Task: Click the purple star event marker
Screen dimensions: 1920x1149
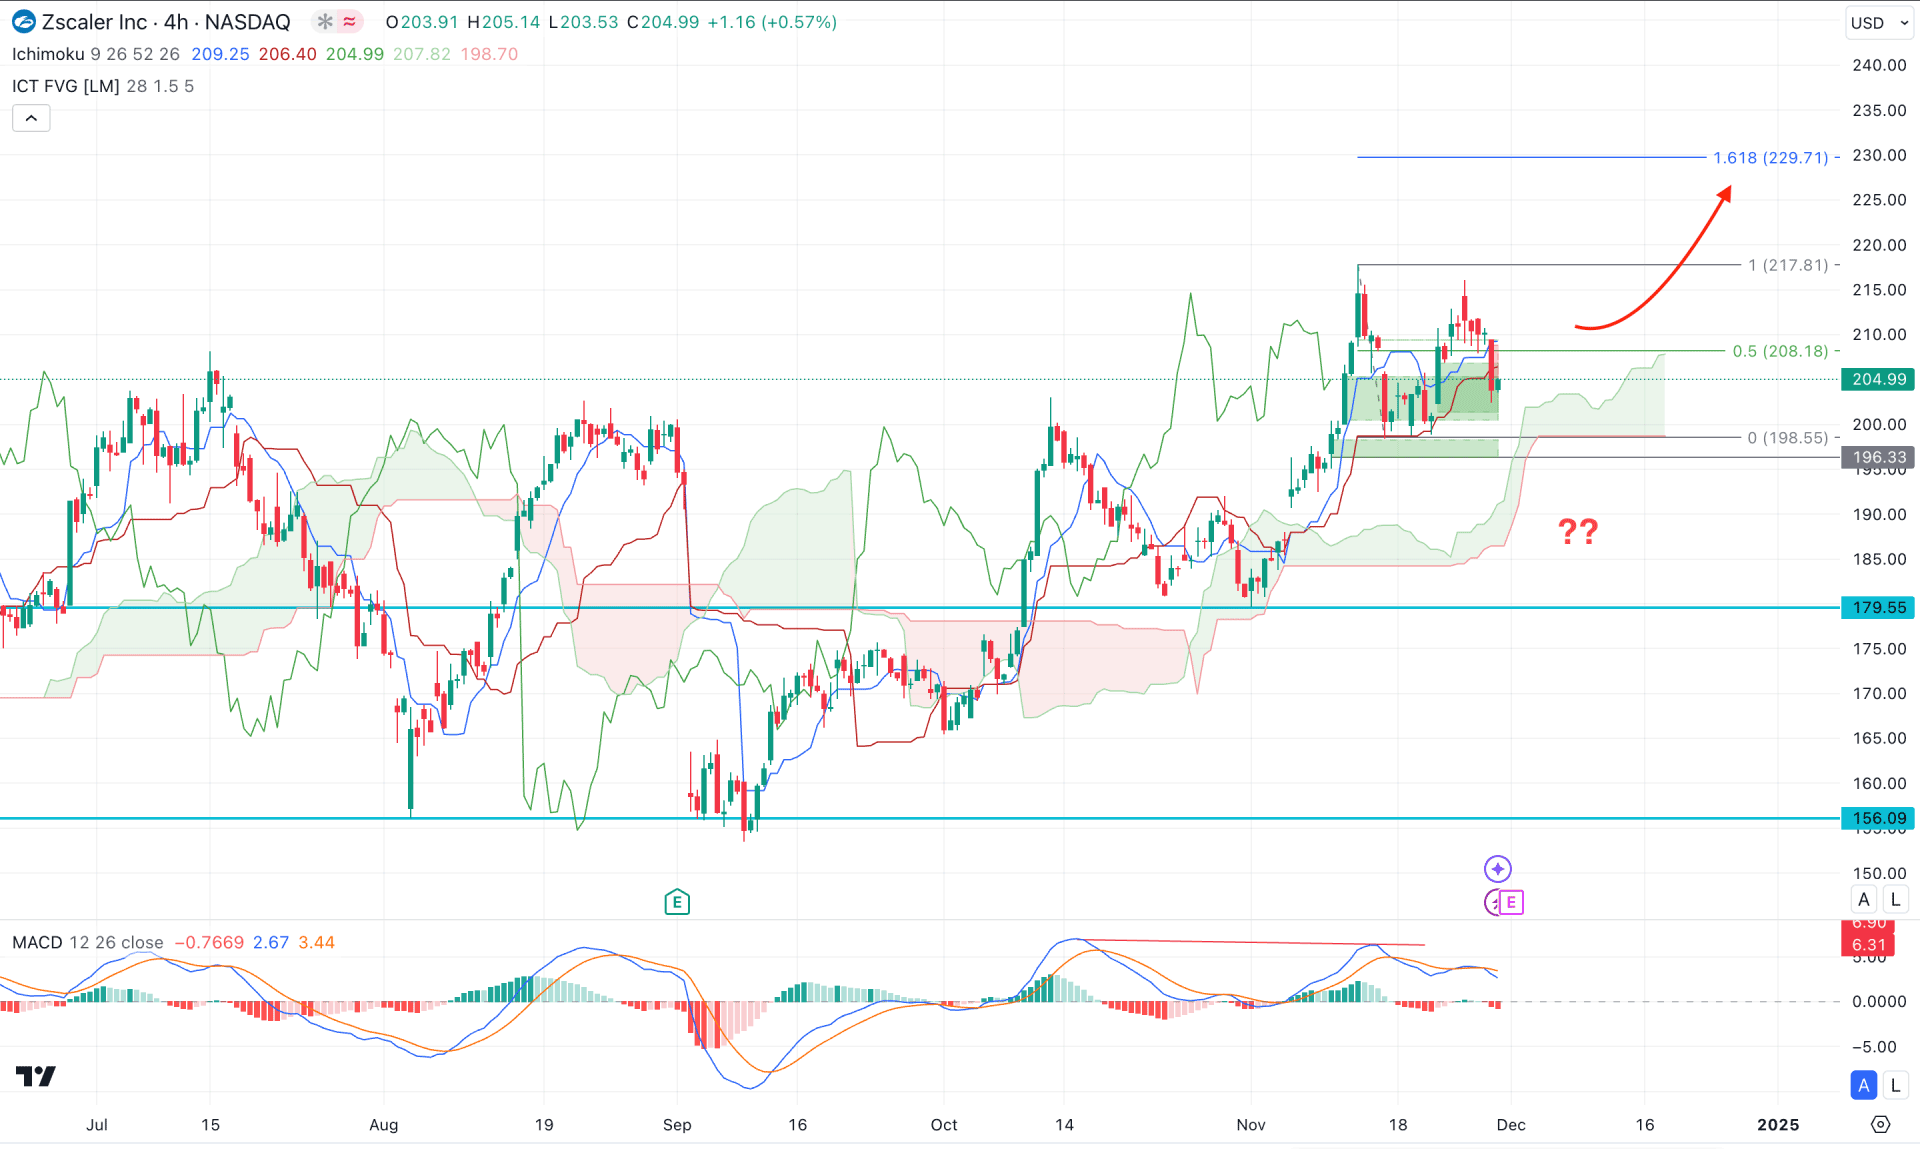Action: [x=1497, y=868]
